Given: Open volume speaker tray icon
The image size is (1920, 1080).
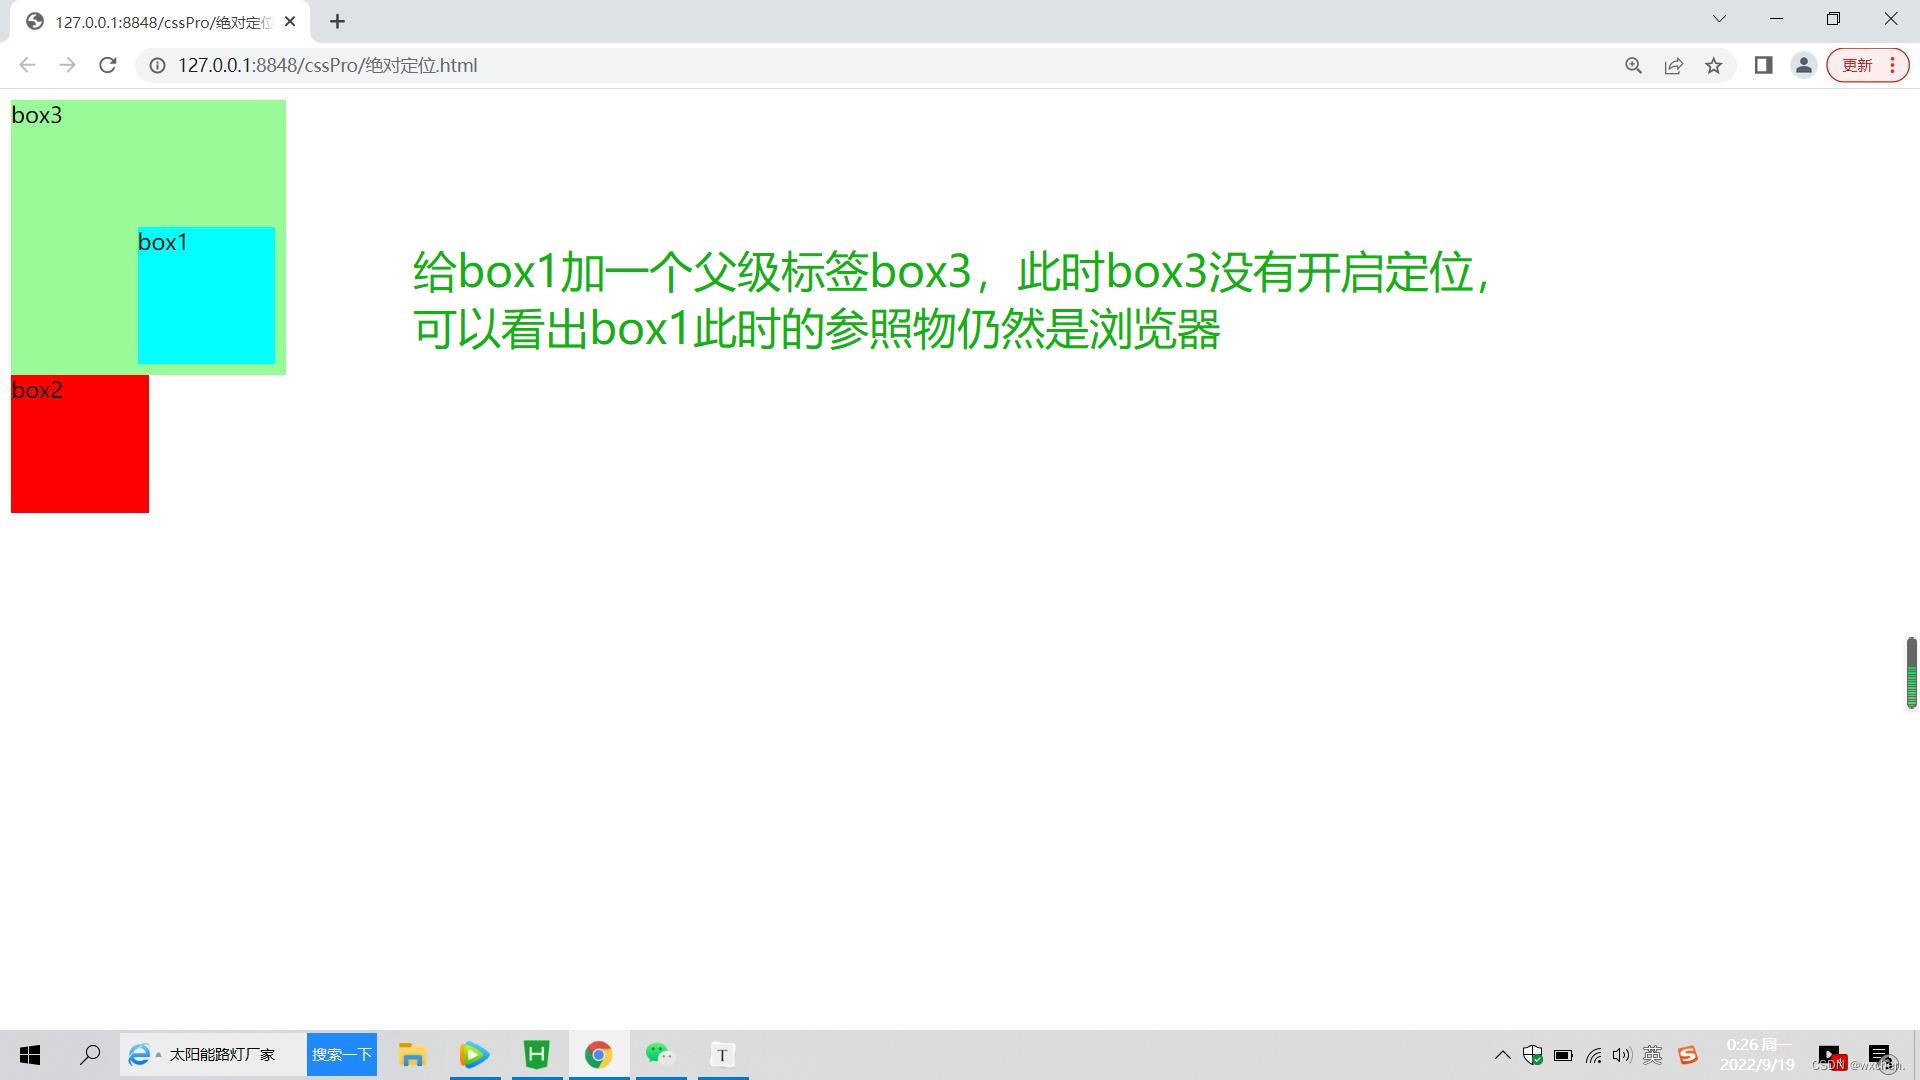Looking at the screenshot, I should pyautogui.click(x=1621, y=1055).
